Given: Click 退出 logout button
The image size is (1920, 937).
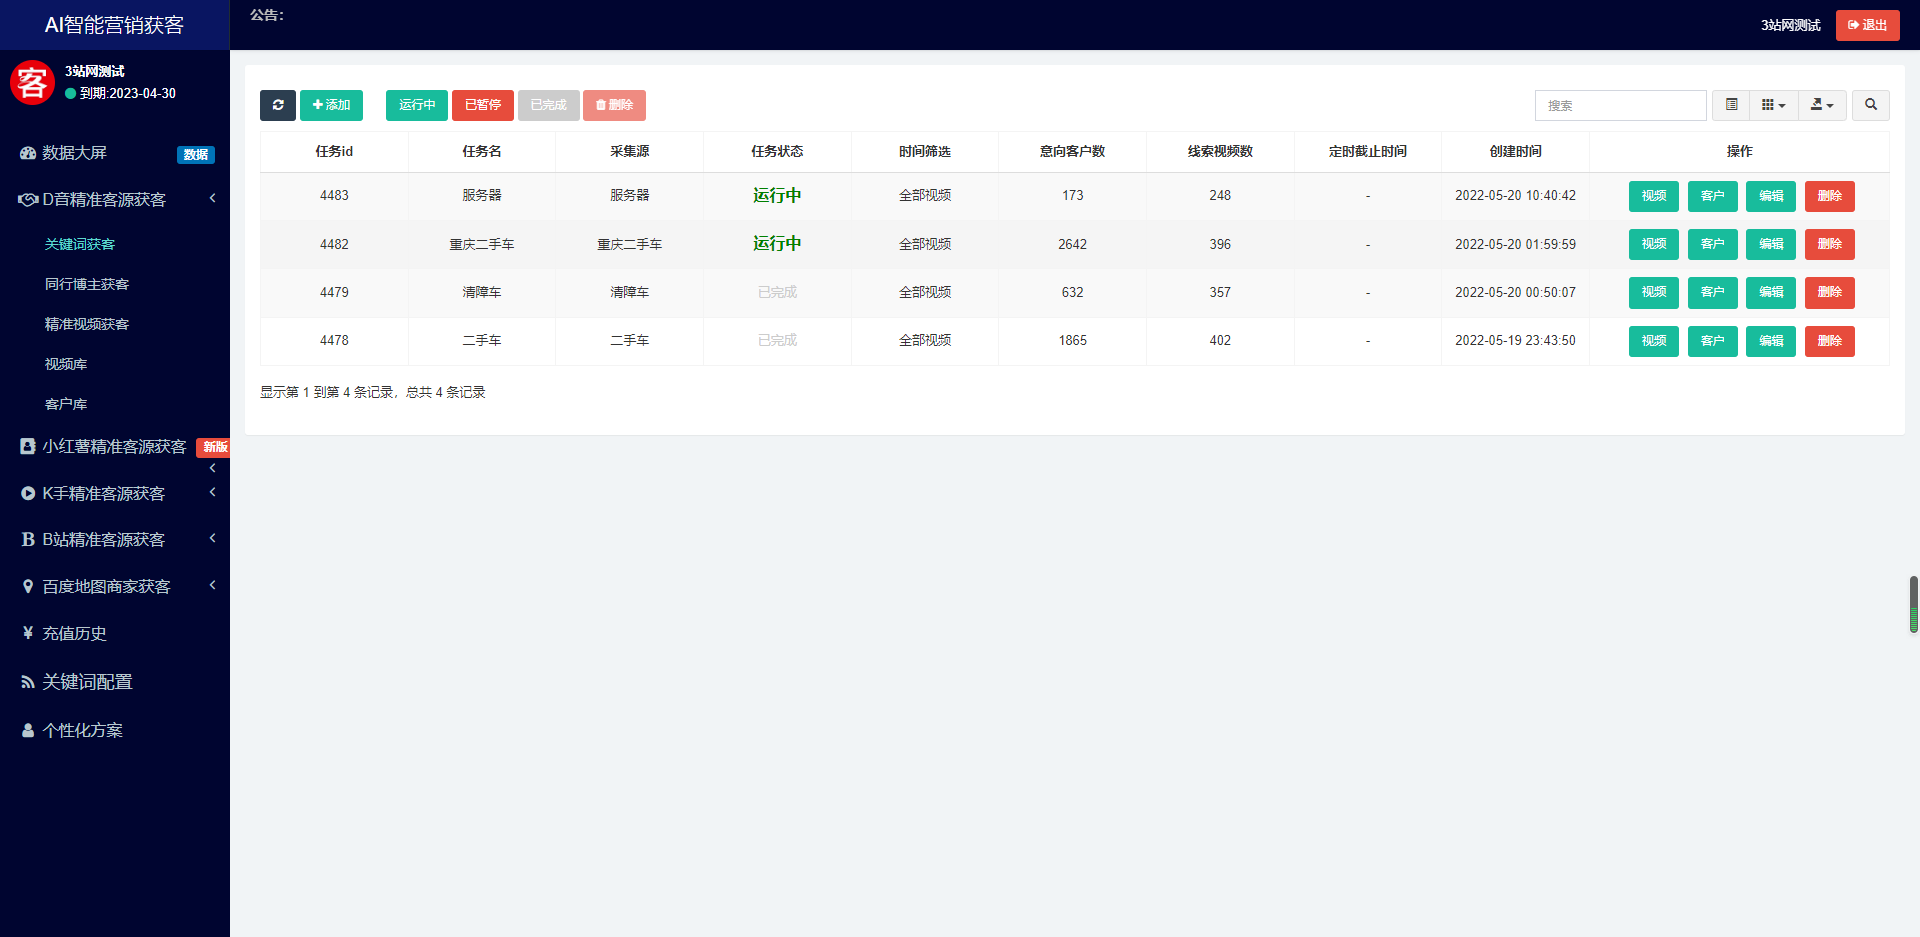Looking at the screenshot, I should point(1867,25).
